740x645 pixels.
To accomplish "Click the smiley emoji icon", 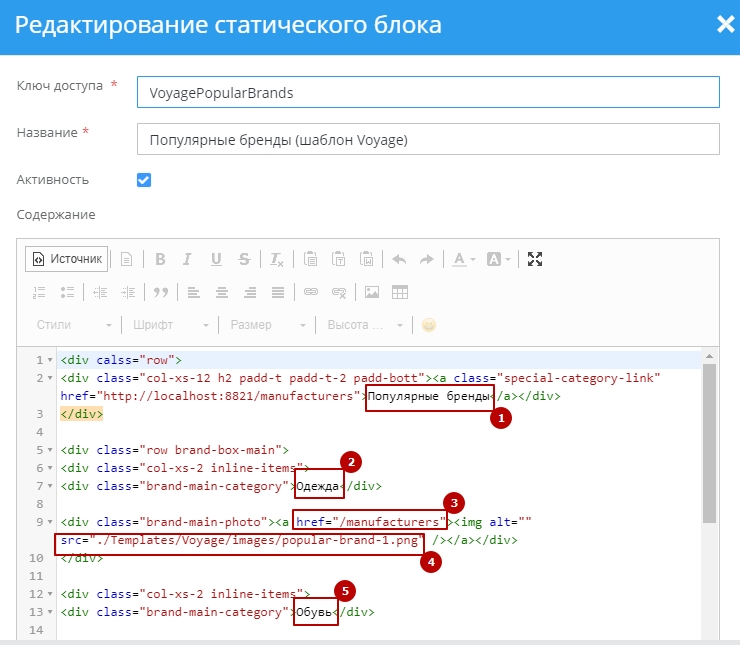I will (x=429, y=325).
